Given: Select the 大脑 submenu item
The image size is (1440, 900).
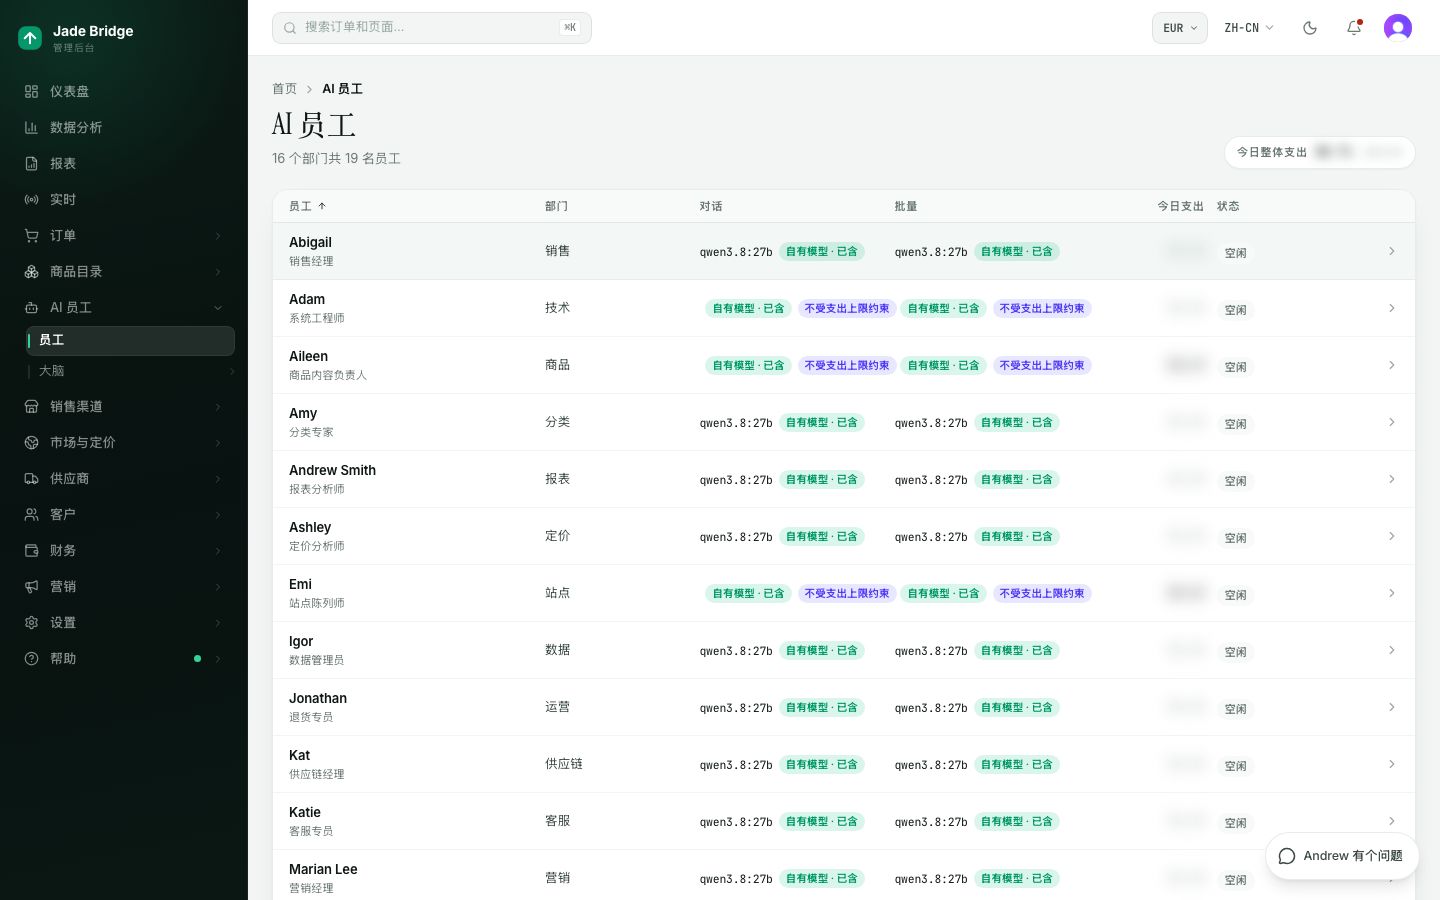Looking at the screenshot, I should (131, 371).
